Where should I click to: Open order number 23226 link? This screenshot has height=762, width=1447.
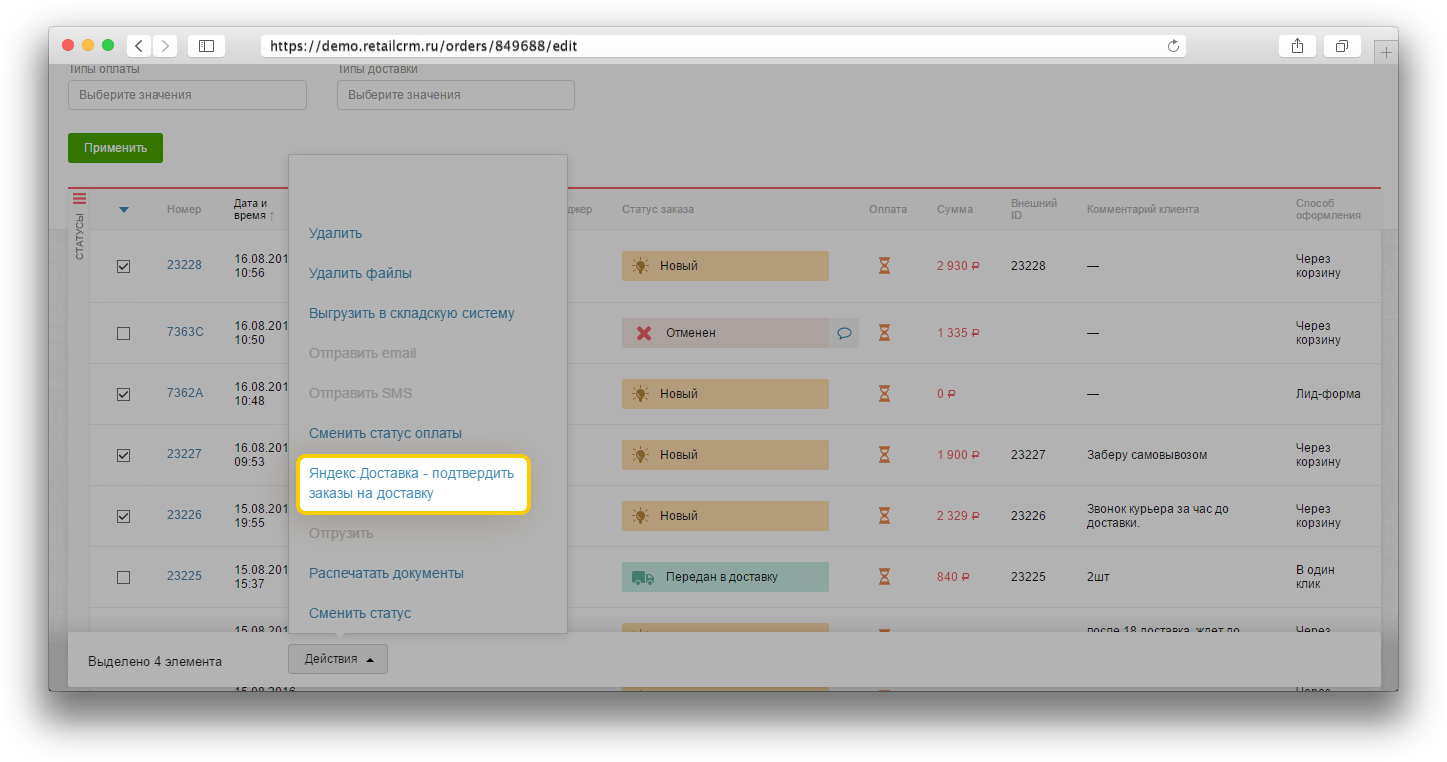coord(184,515)
